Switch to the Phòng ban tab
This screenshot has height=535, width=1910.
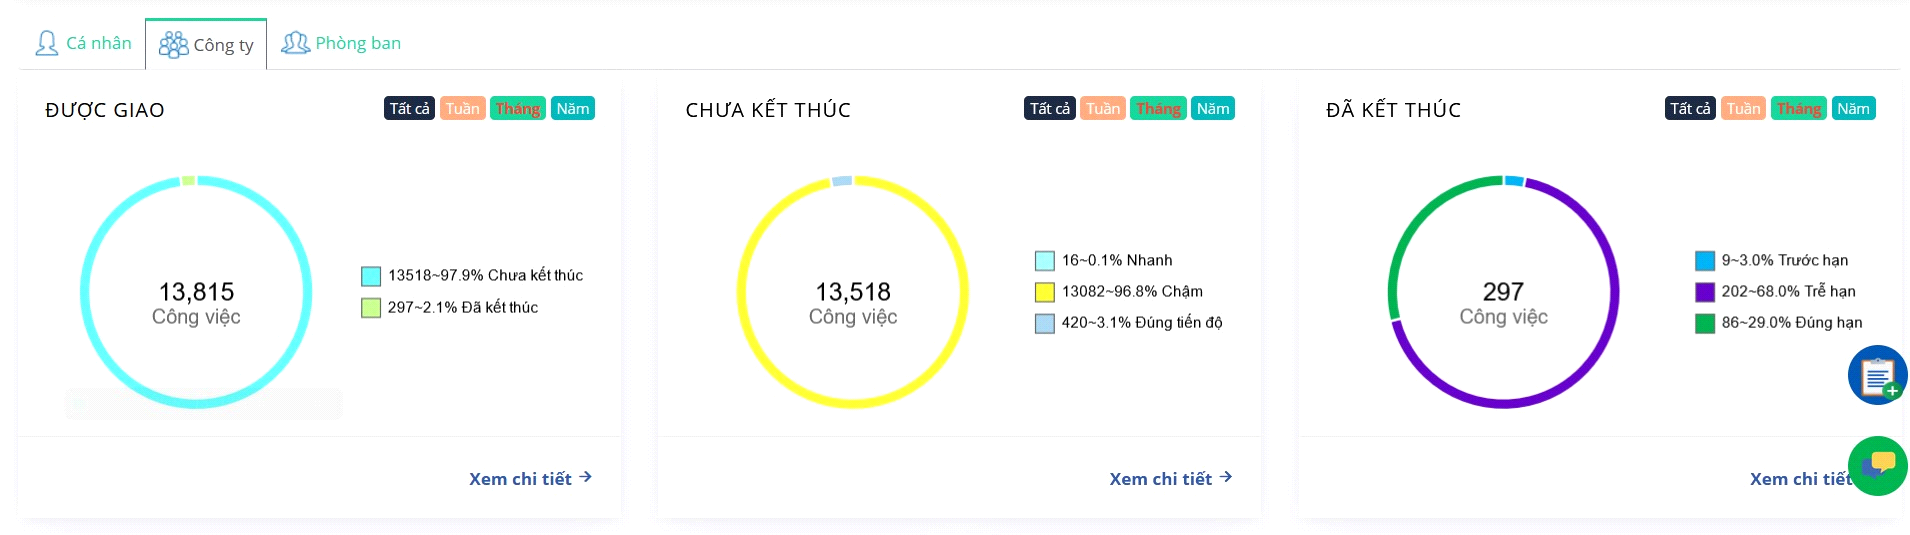click(x=341, y=43)
